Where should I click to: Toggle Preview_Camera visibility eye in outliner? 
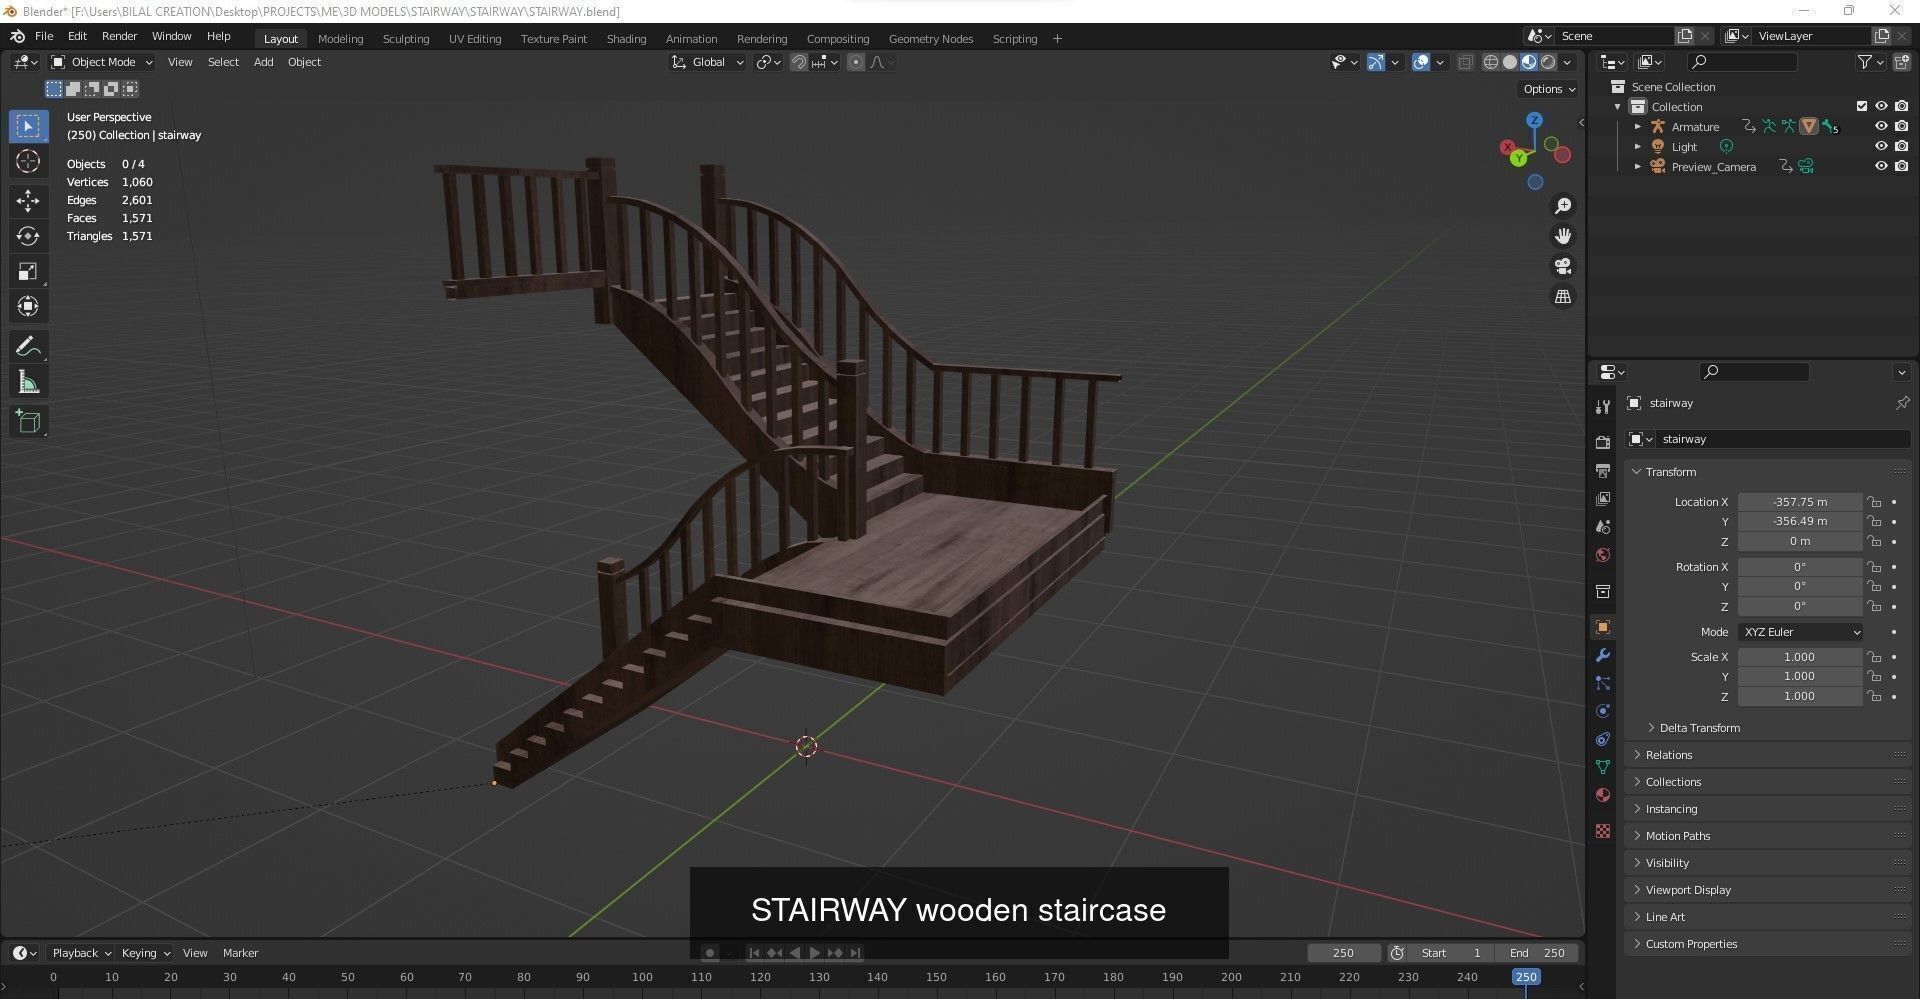[1881, 166]
